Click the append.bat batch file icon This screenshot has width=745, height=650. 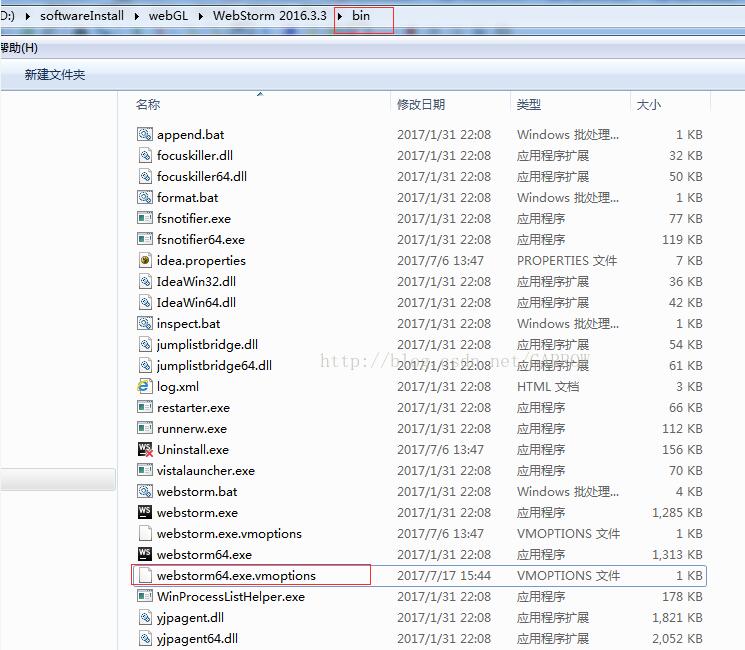point(145,135)
